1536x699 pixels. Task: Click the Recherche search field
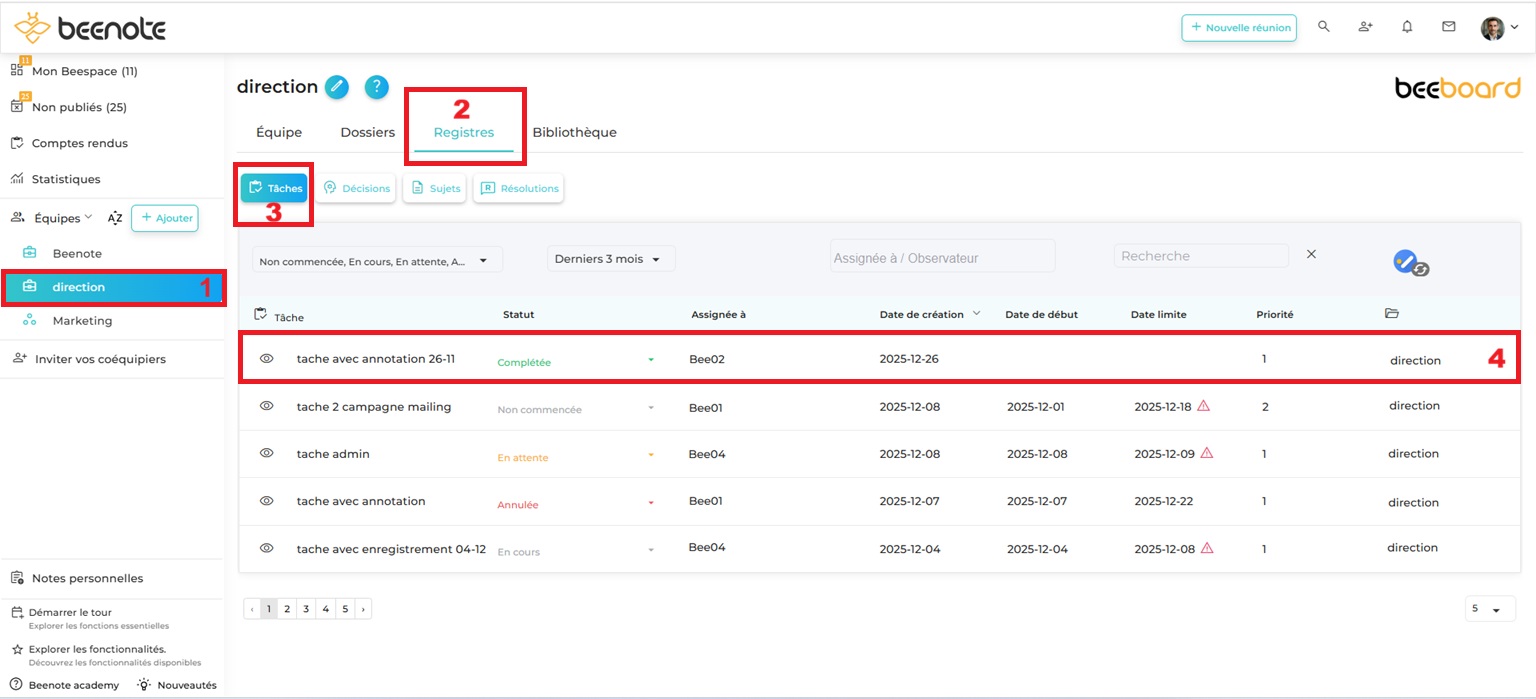click(x=1200, y=256)
